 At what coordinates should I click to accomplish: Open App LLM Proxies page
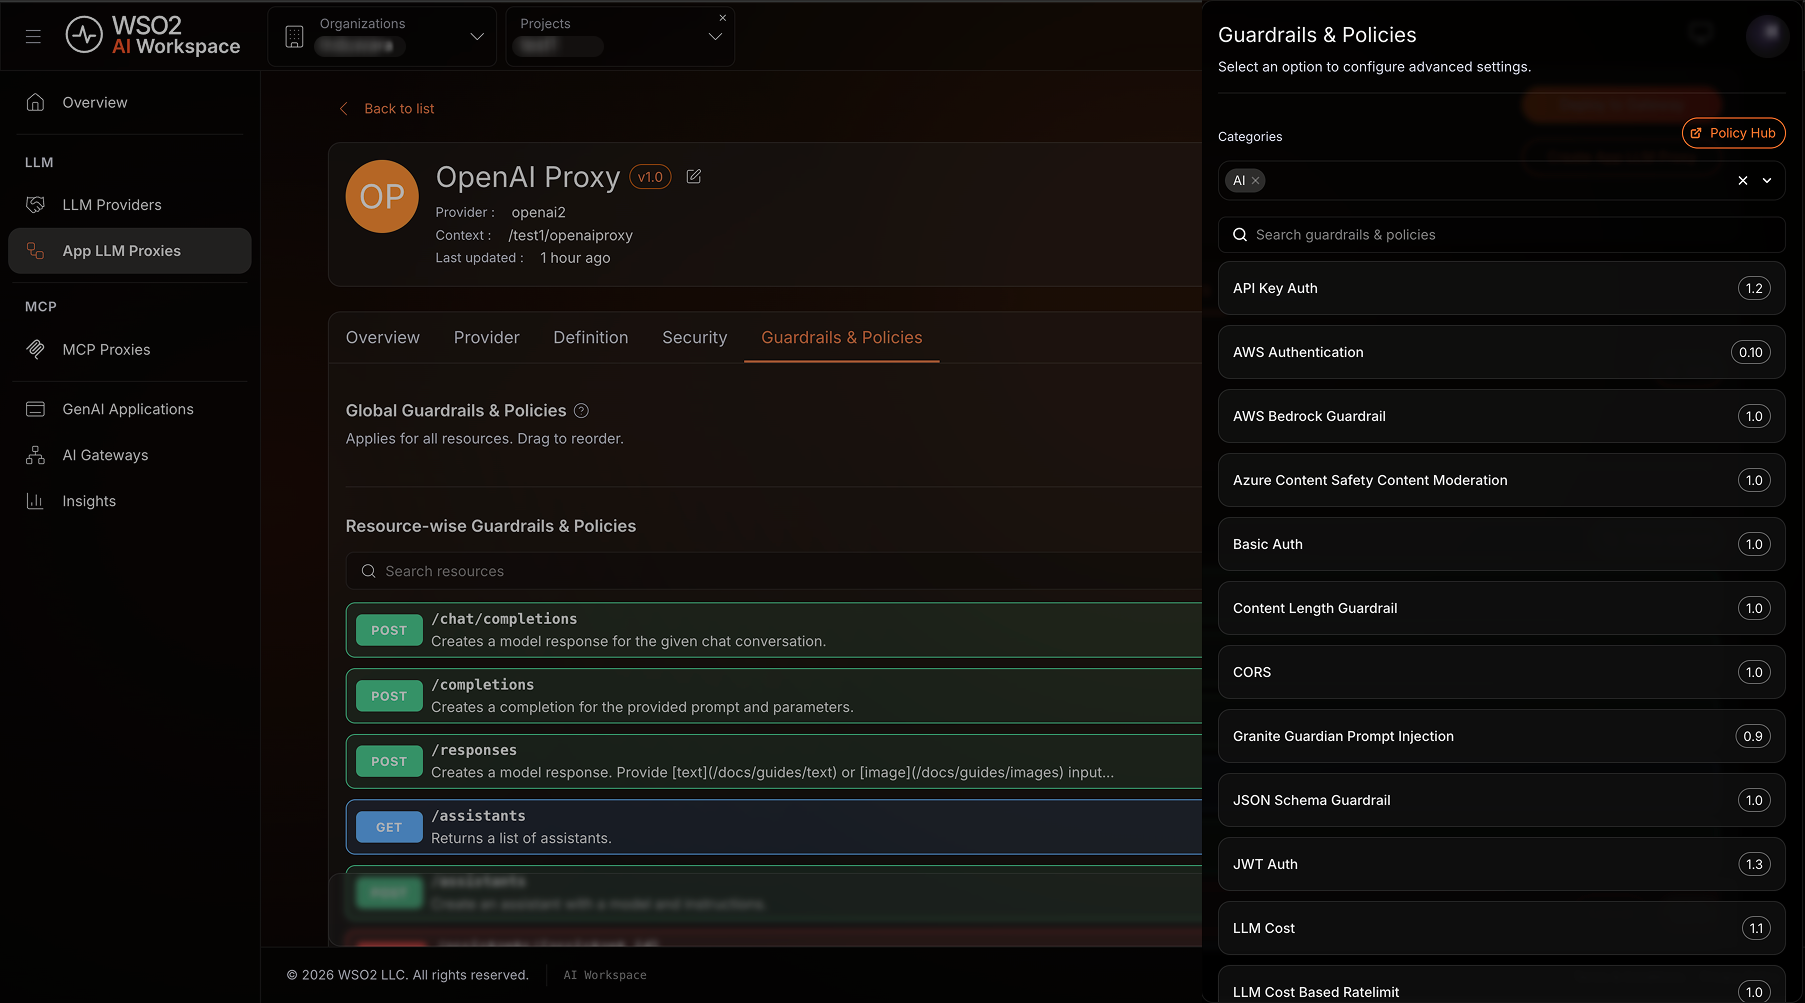[x=130, y=251]
